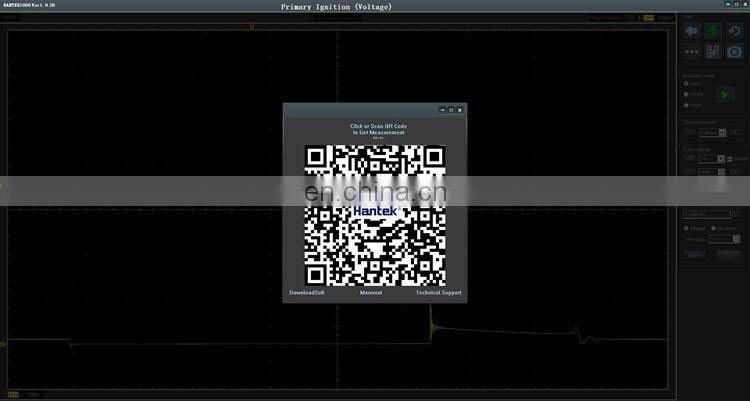The height and width of the screenshot is (401, 750).
Task: Click the undo/reset circular arrow icon
Action: (735, 31)
